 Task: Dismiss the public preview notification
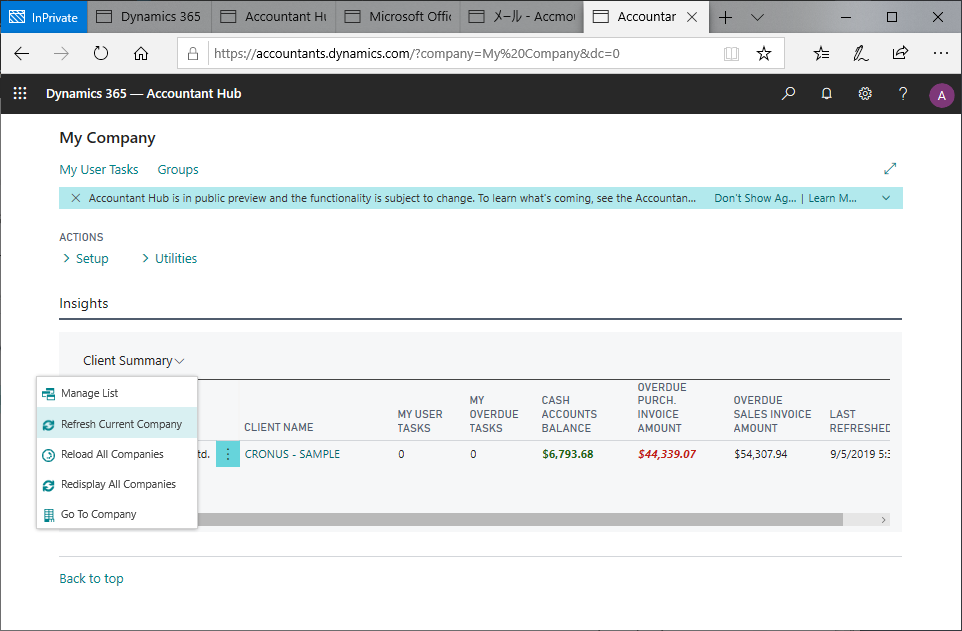[x=75, y=198]
